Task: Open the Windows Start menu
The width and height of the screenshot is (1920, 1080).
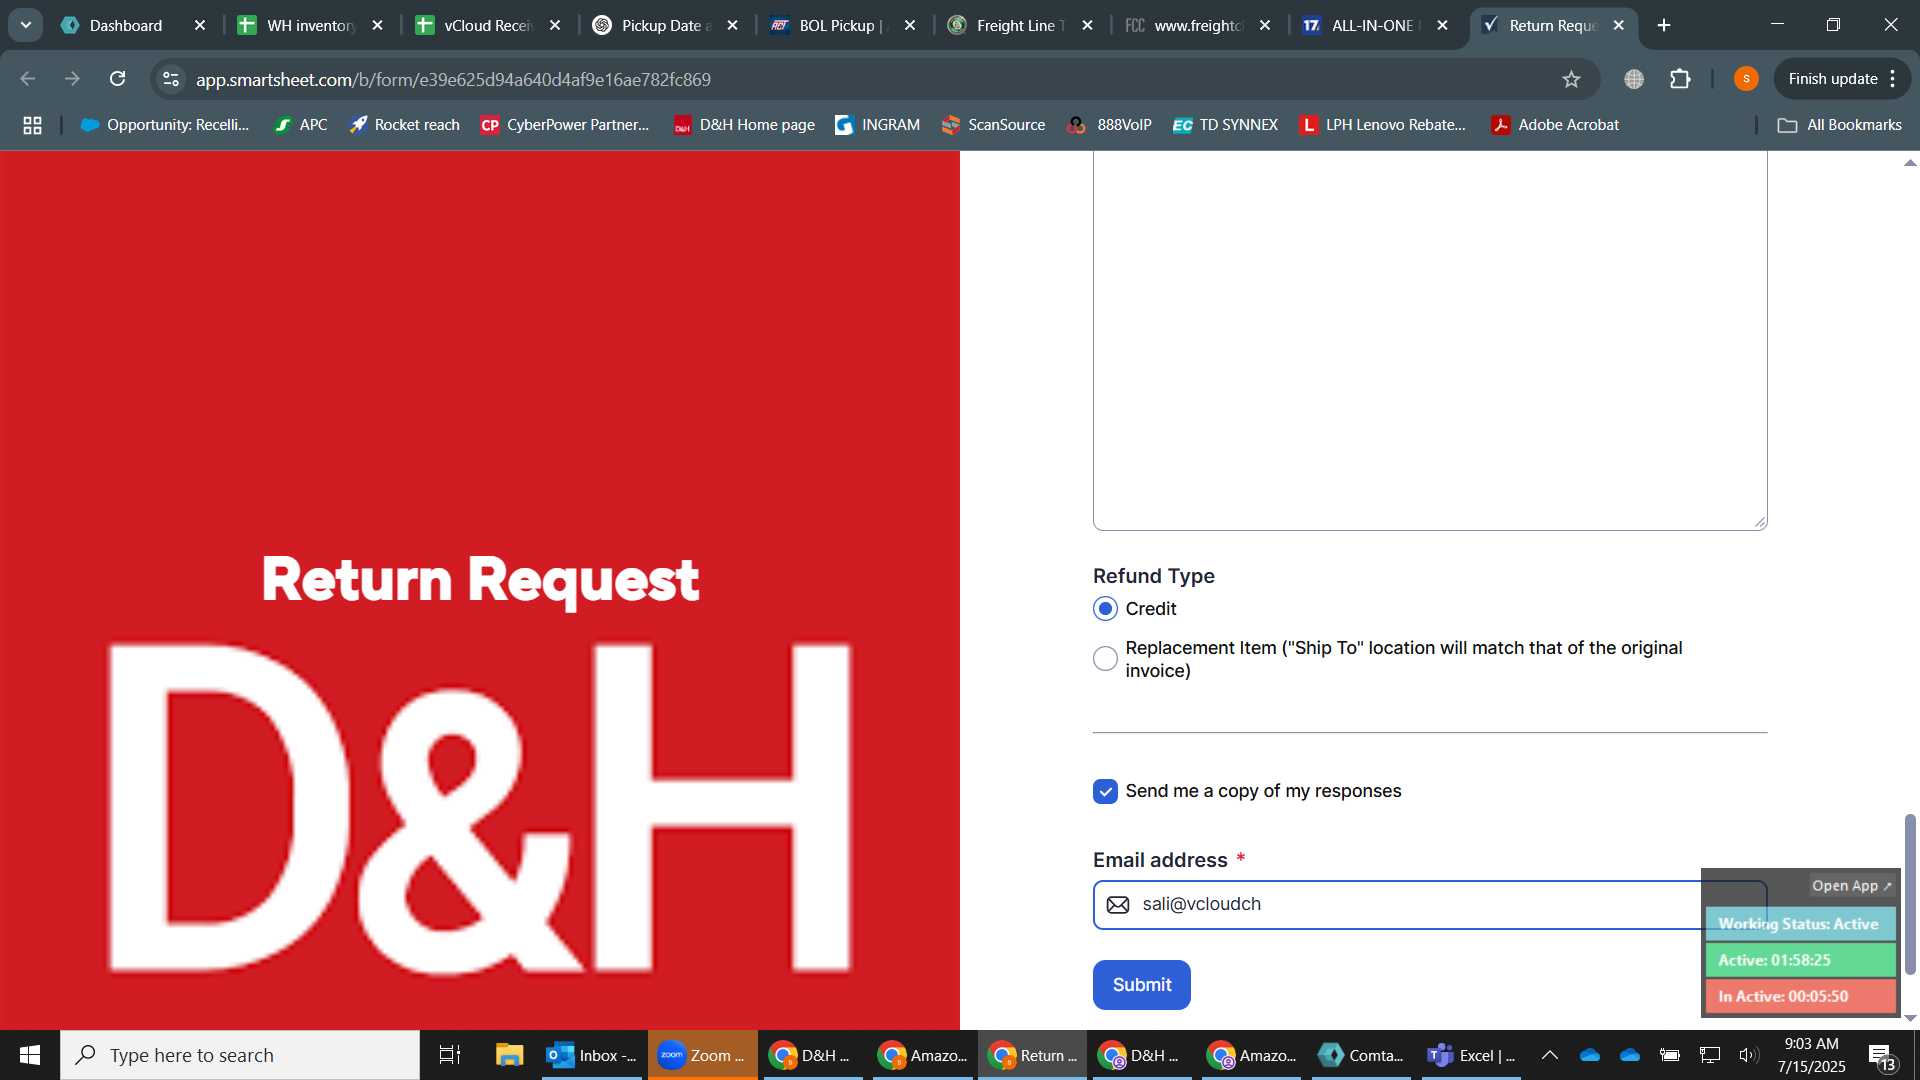Action: click(30, 1055)
